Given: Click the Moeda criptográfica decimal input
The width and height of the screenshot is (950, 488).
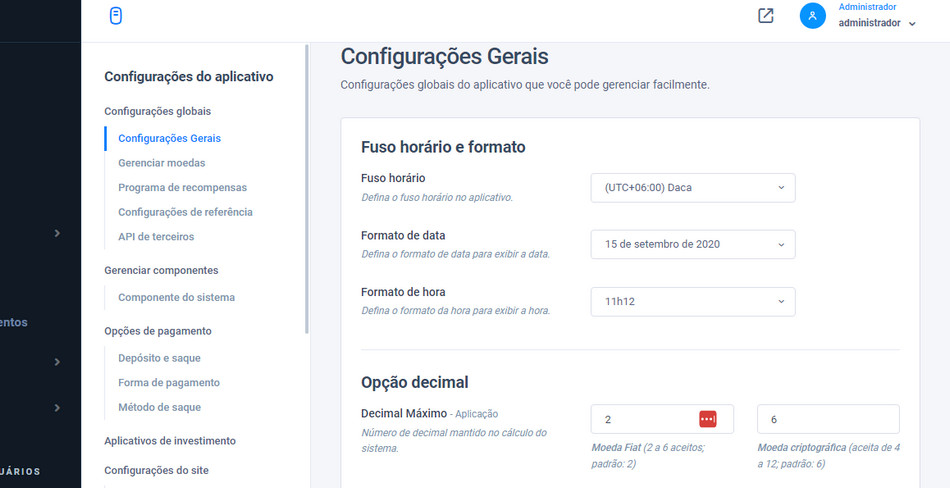Looking at the screenshot, I should 828,419.
